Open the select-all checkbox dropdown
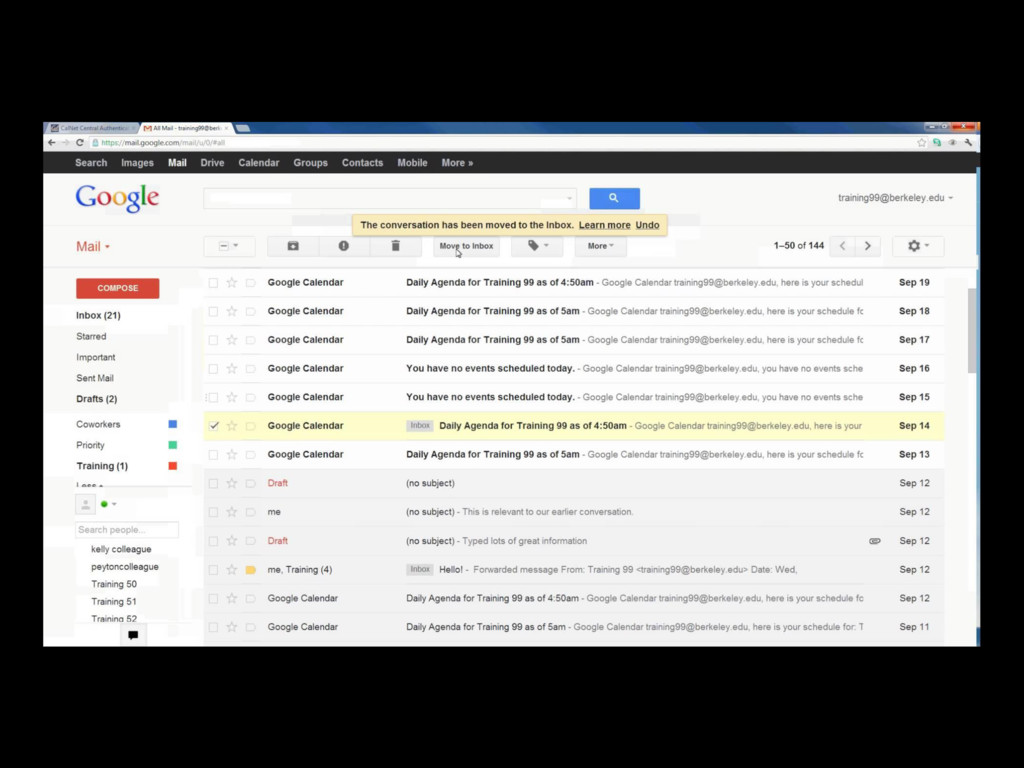This screenshot has height=768, width=1024. pos(229,246)
